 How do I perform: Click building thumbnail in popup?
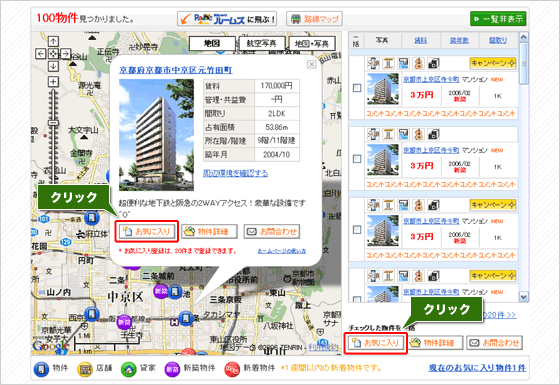click(156, 135)
